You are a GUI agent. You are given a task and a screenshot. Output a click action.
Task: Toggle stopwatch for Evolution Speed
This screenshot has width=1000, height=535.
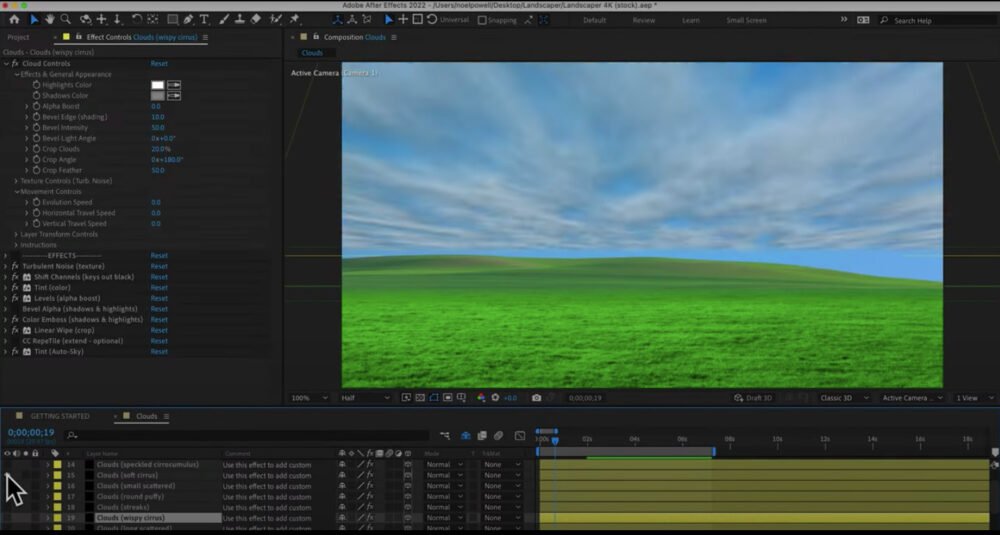point(36,202)
